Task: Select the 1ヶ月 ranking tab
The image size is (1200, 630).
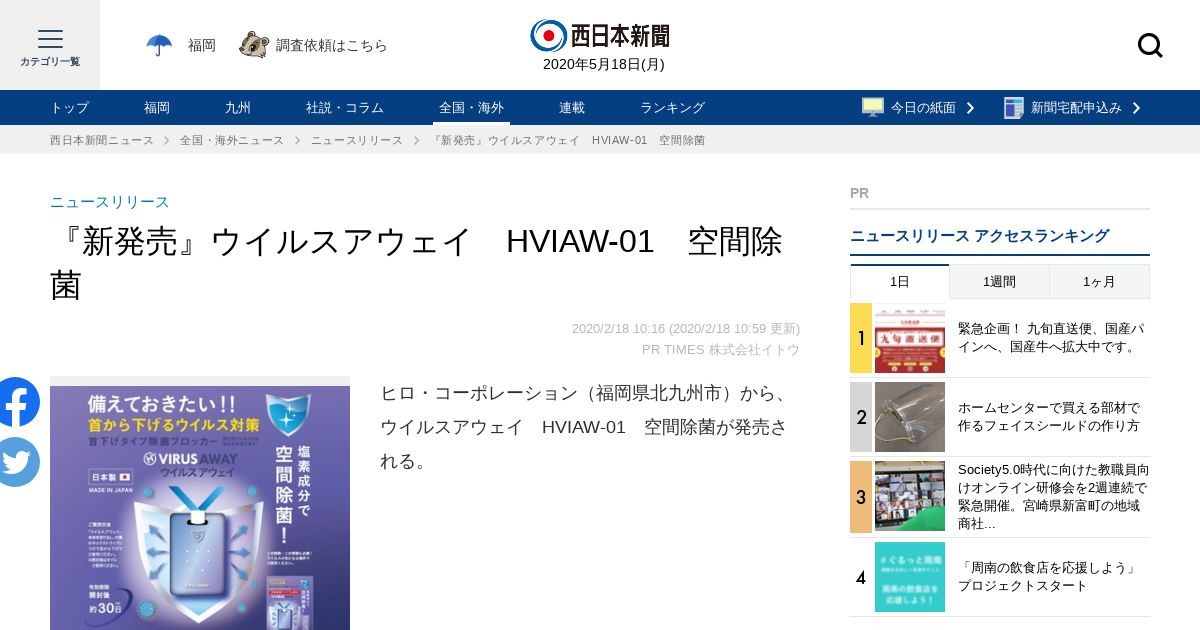Action: (1099, 282)
